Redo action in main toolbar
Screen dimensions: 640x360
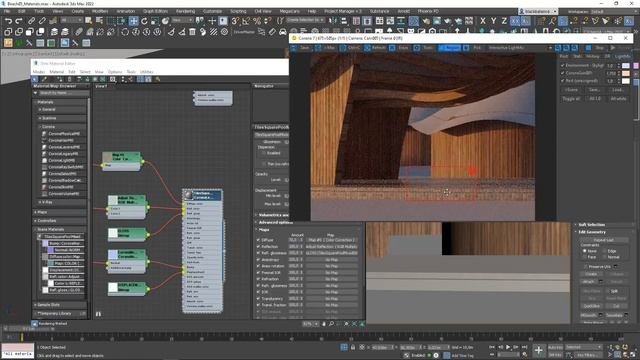(x=19, y=20)
